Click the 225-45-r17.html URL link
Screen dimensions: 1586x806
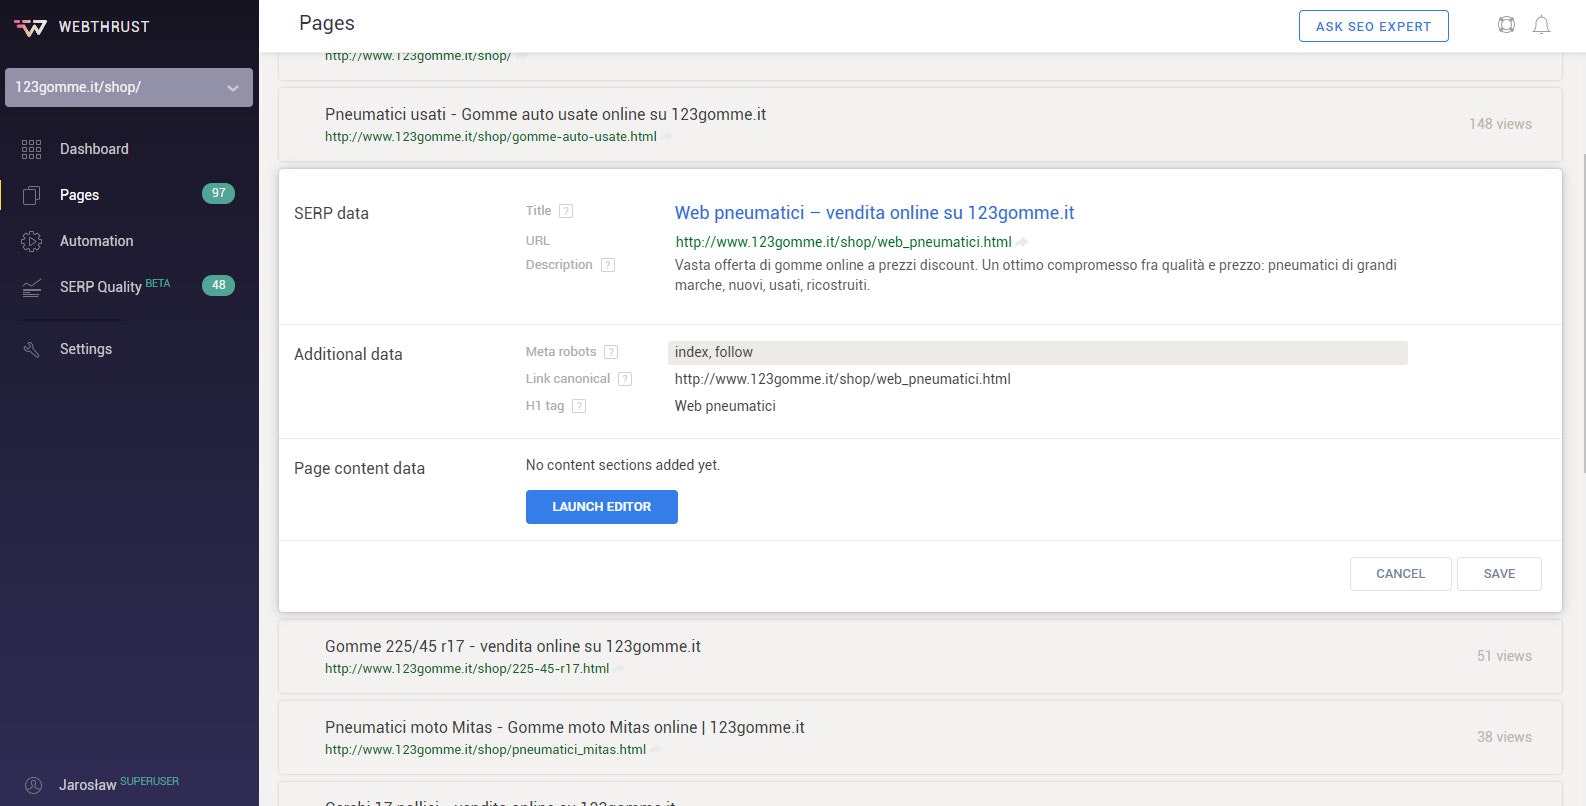(x=467, y=669)
